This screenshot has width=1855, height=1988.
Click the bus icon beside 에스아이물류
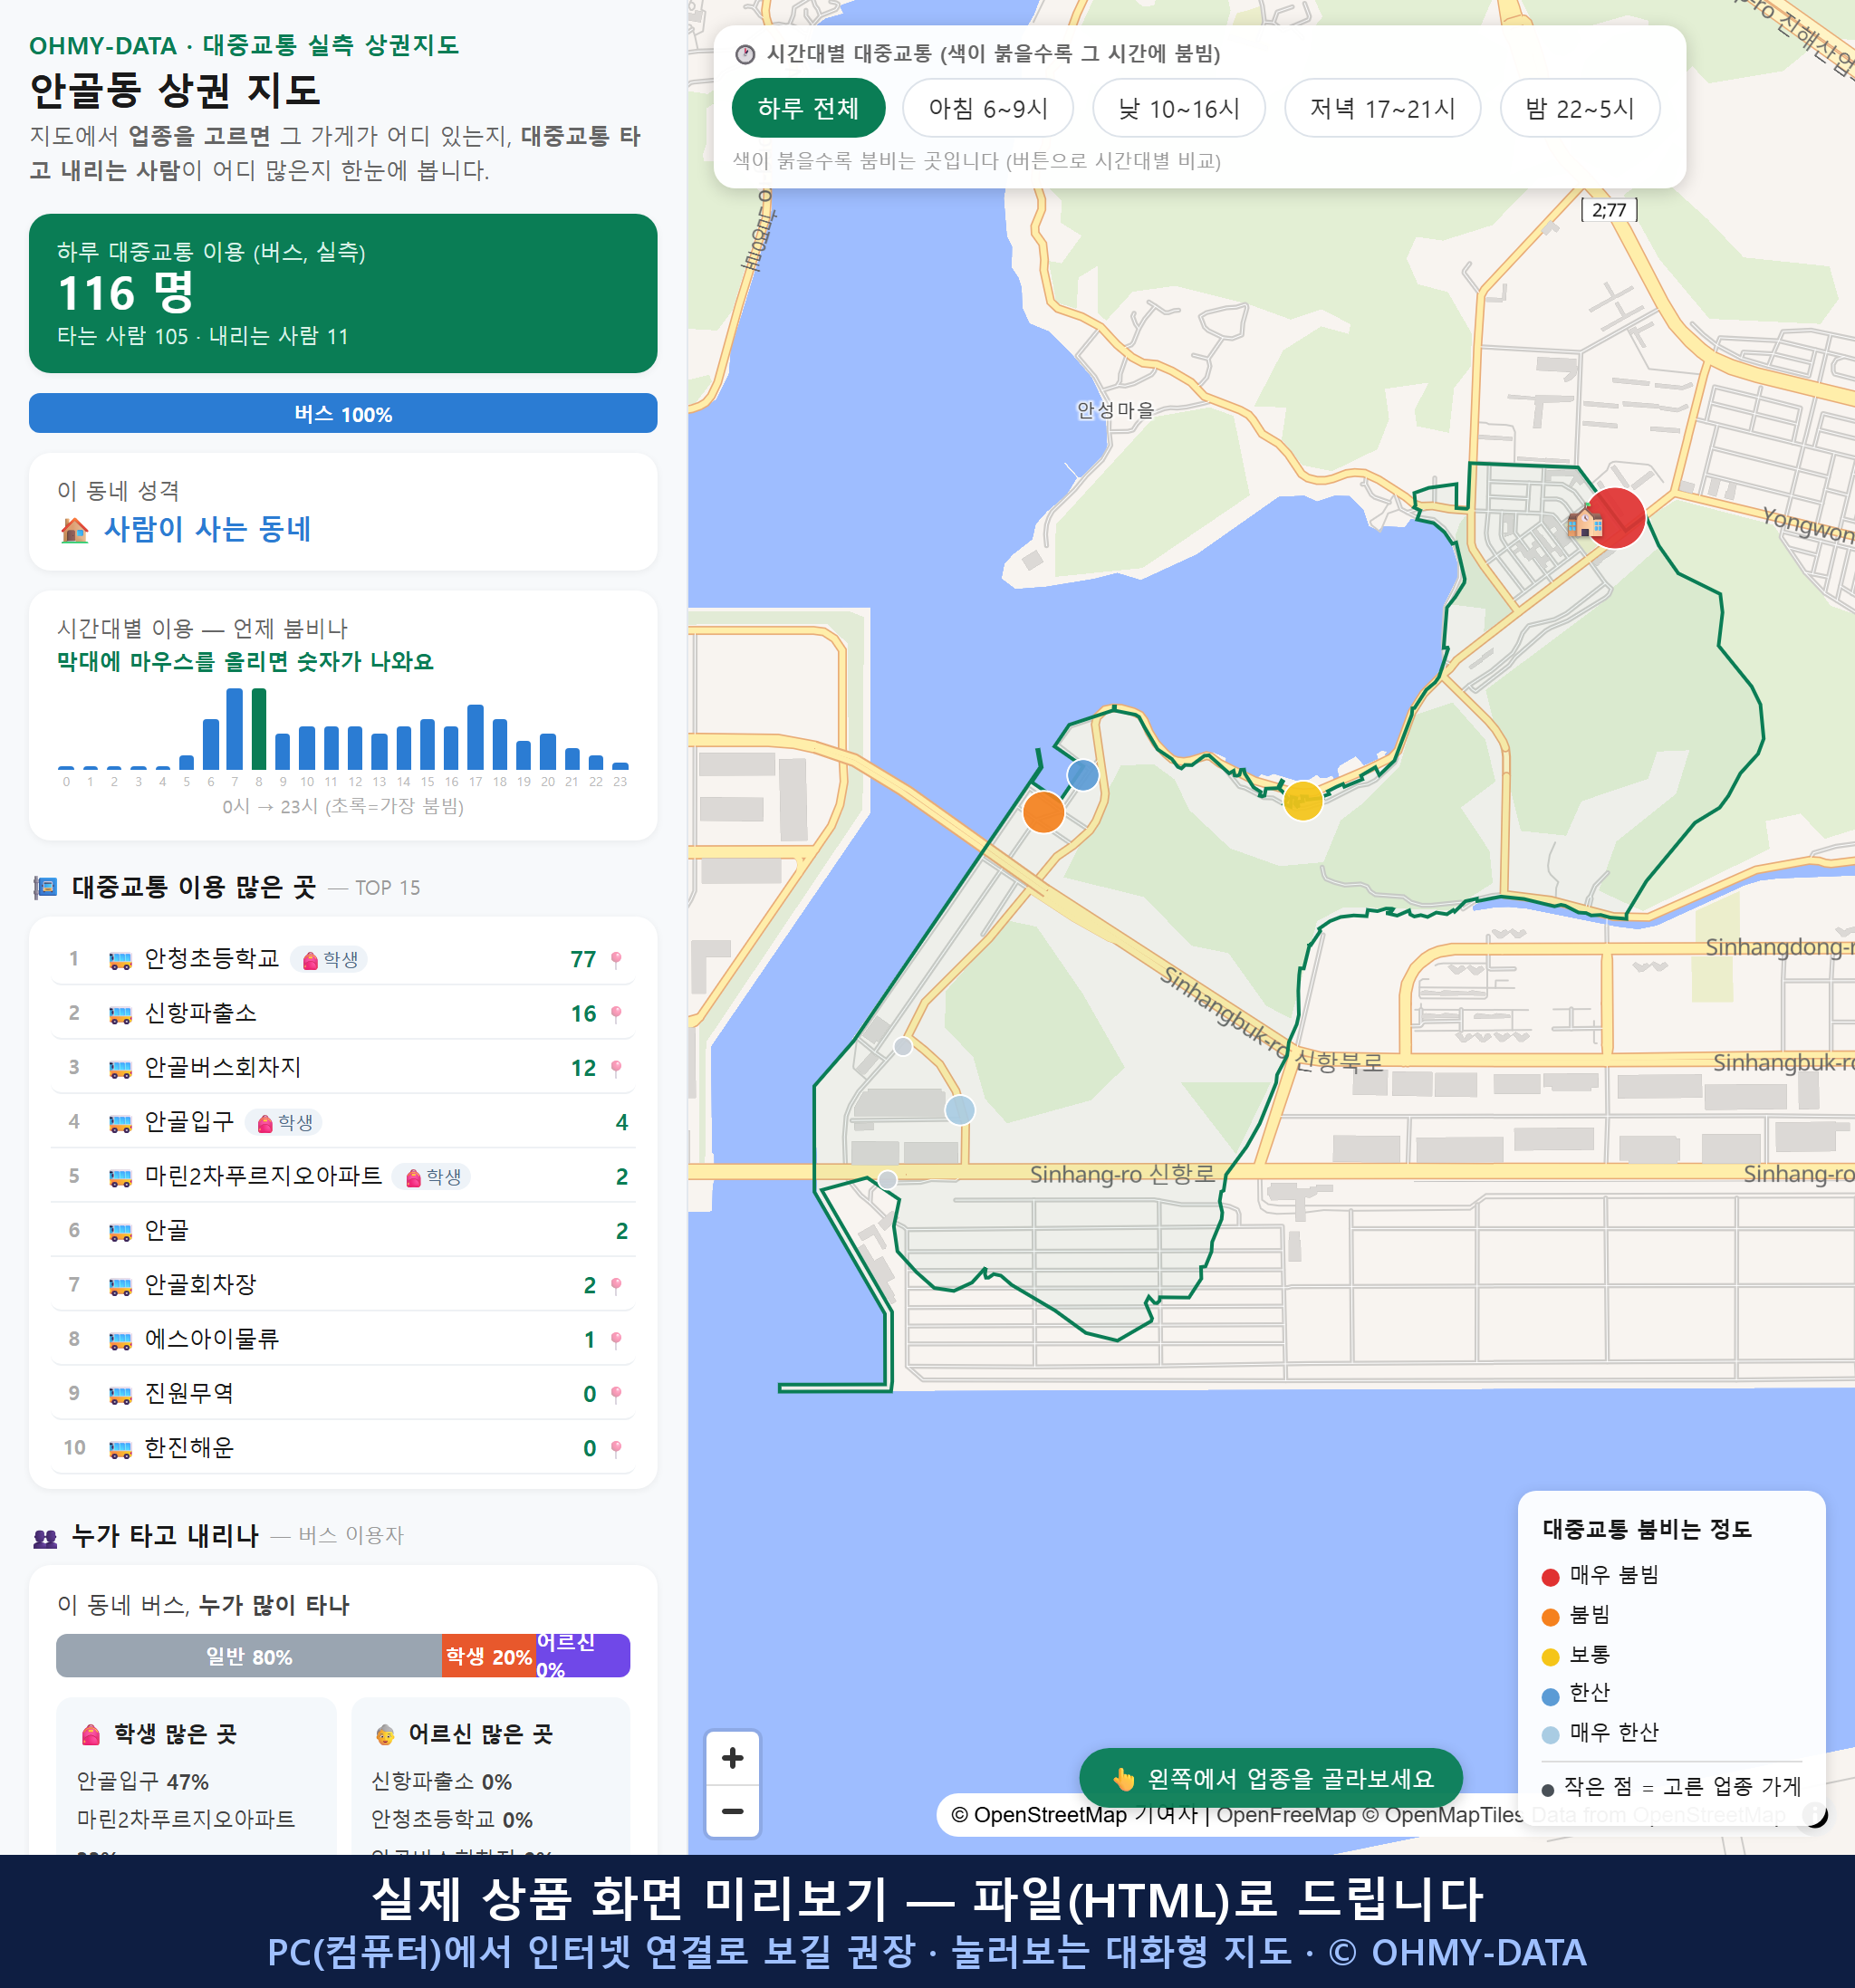point(120,1340)
